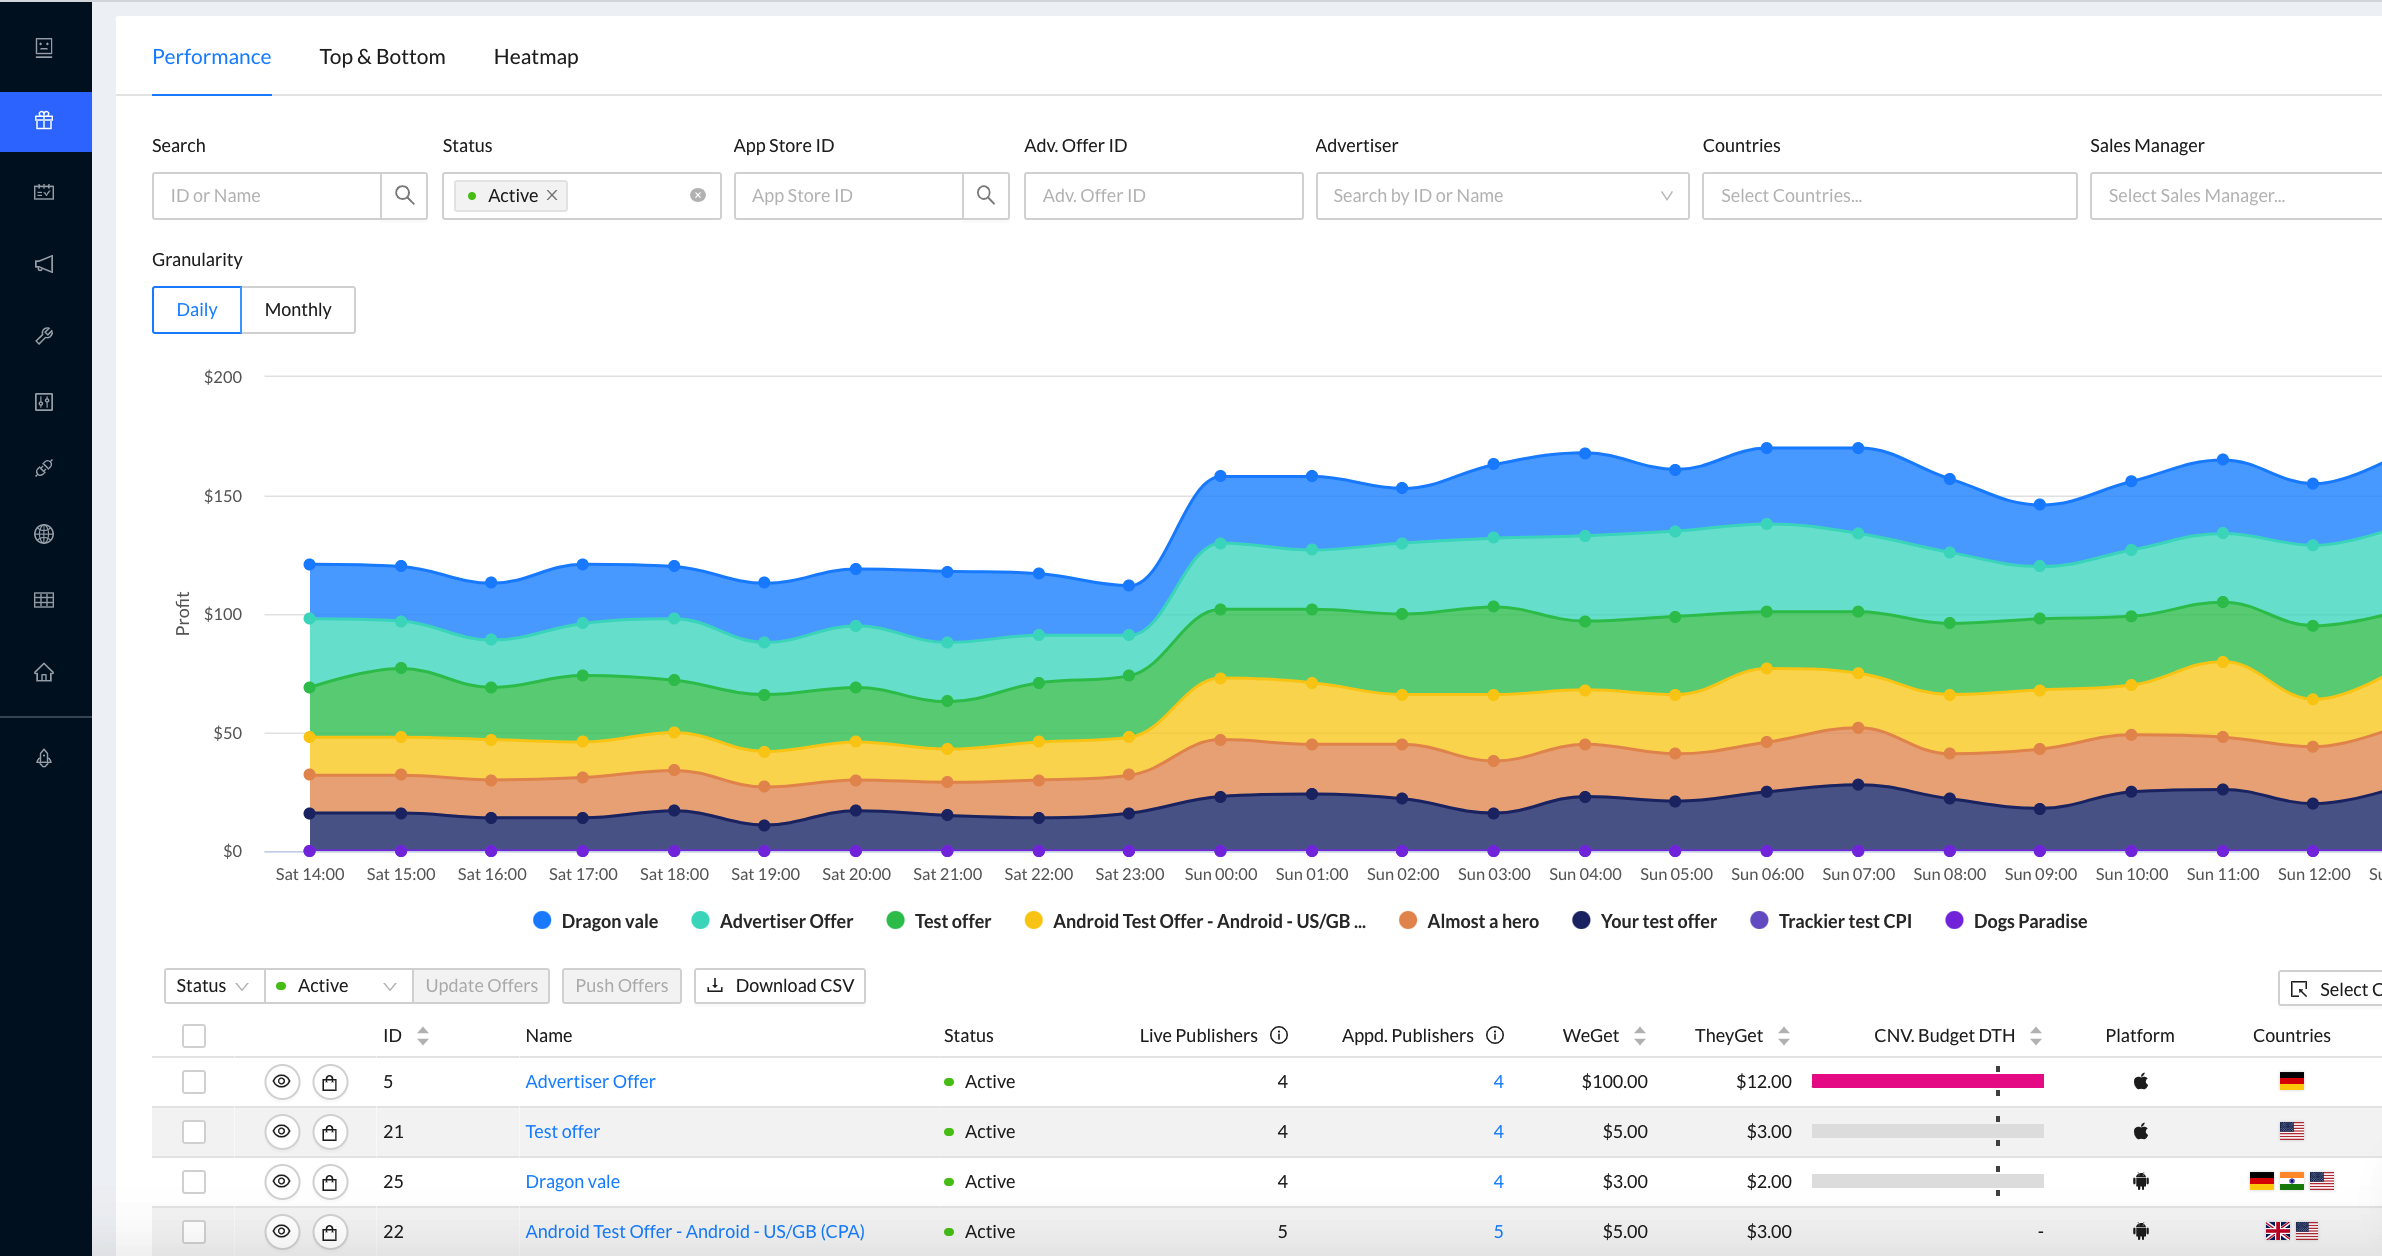Open the Countries selector dropdown
Viewport: 2382px width, 1256px height.
pyautogui.click(x=1889, y=195)
